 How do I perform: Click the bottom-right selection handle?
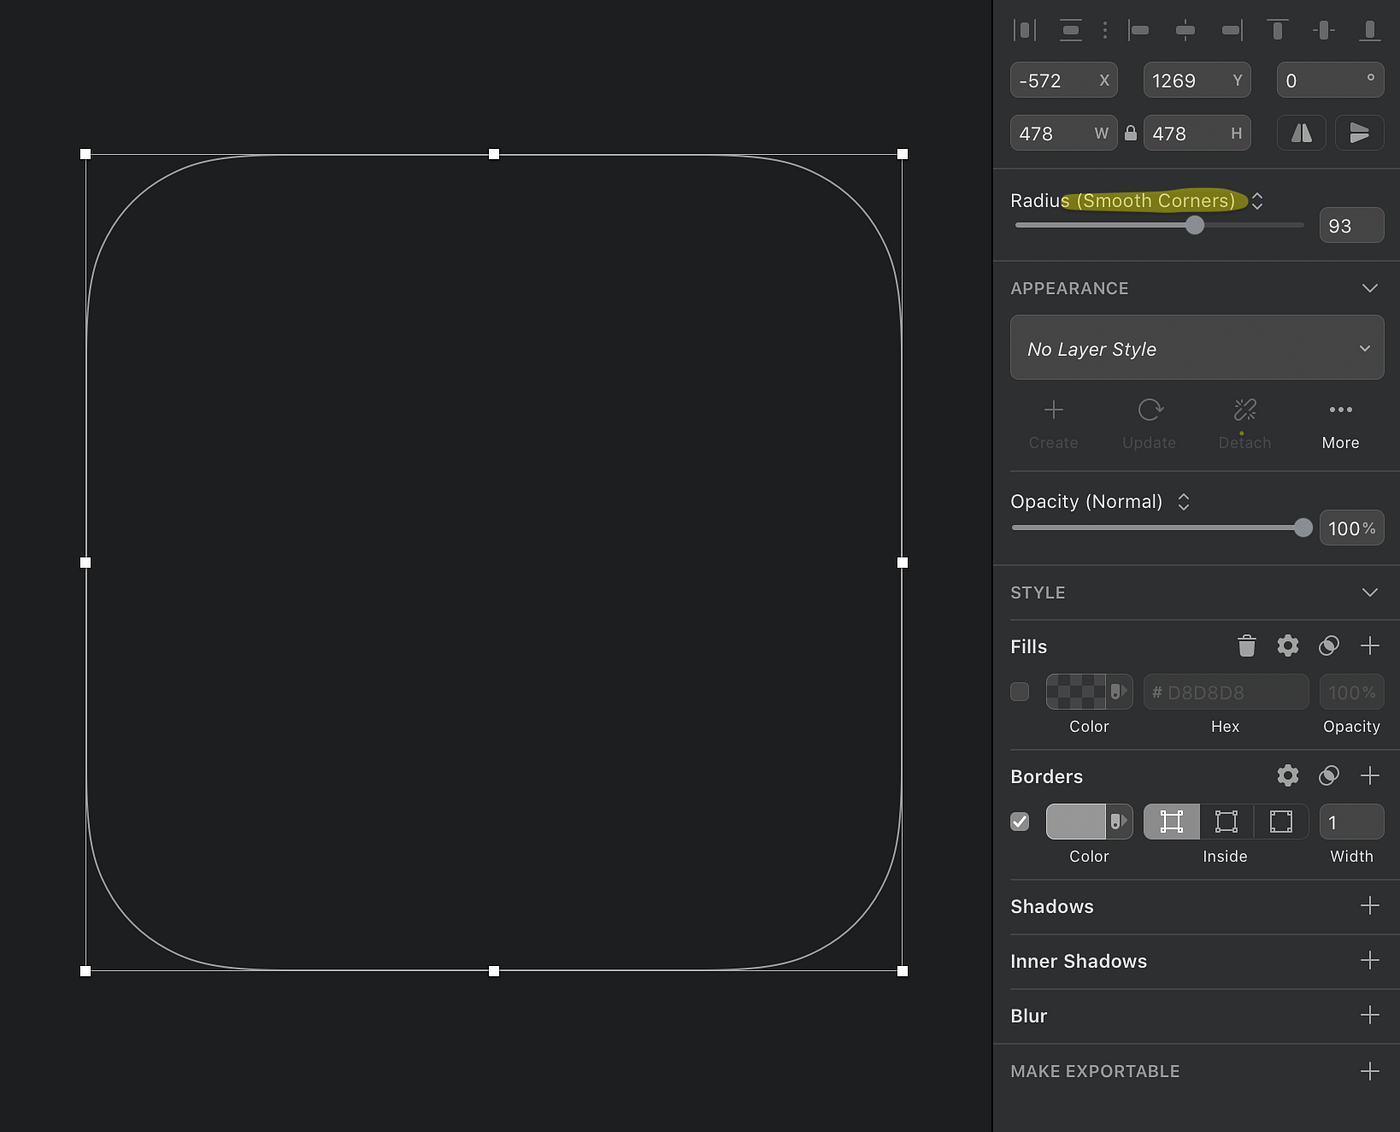coord(903,971)
